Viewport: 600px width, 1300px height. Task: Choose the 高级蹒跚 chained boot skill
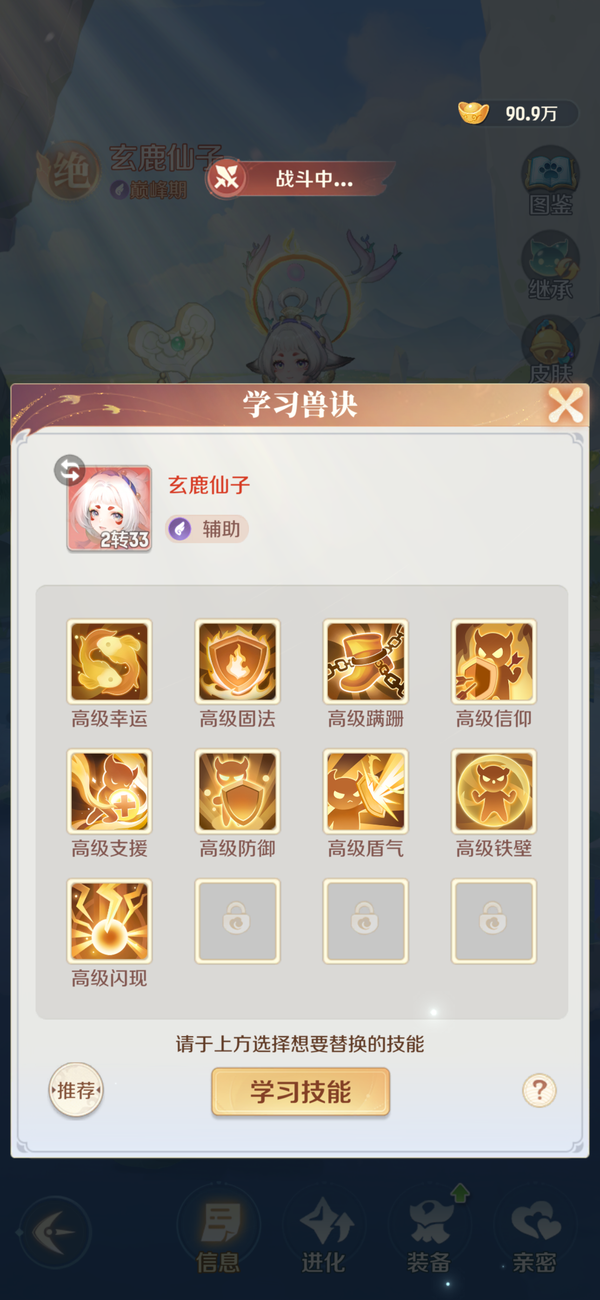366,662
